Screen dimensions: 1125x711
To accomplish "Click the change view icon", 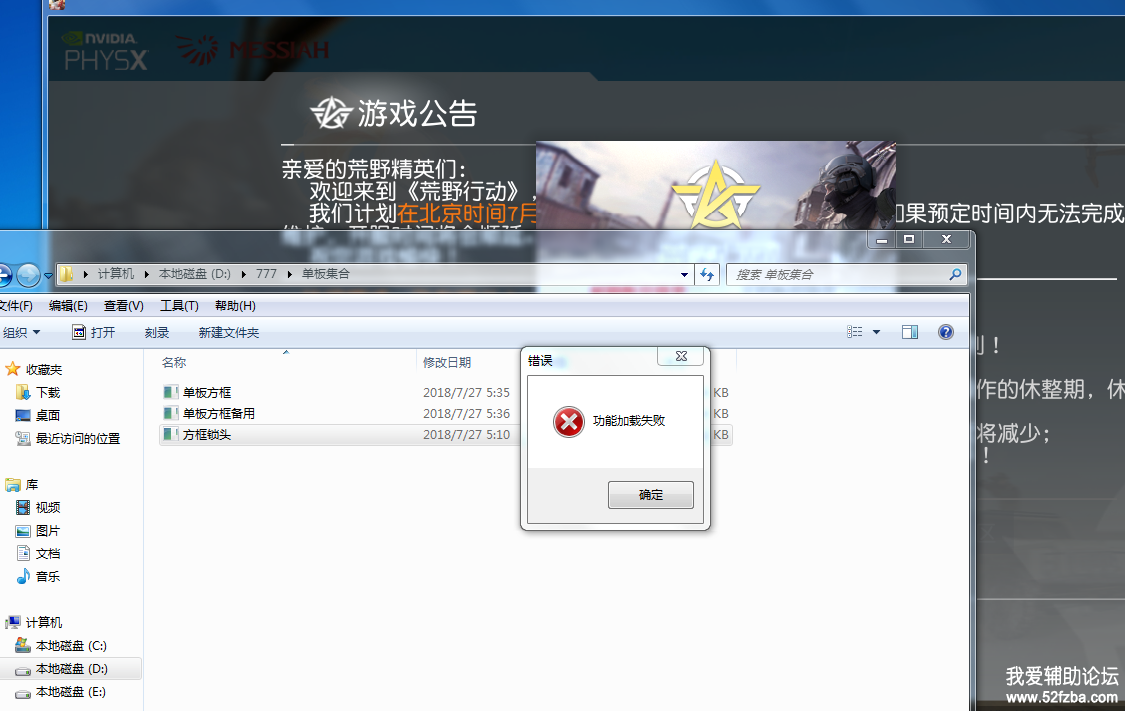I will click(x=855, y=331).
